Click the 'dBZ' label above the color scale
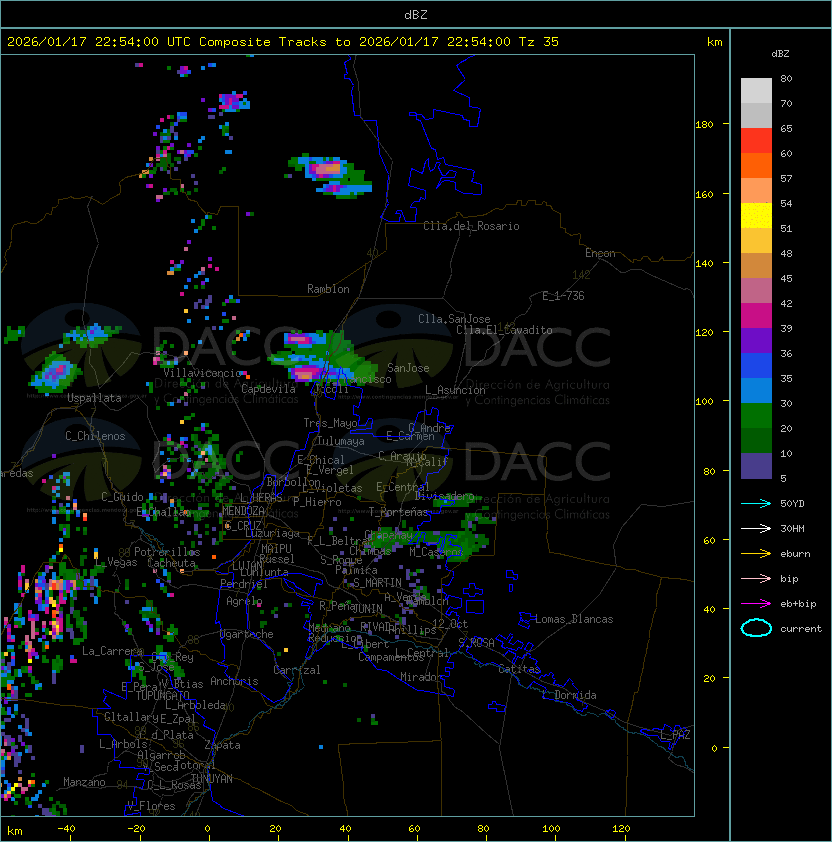 [780, 54]
